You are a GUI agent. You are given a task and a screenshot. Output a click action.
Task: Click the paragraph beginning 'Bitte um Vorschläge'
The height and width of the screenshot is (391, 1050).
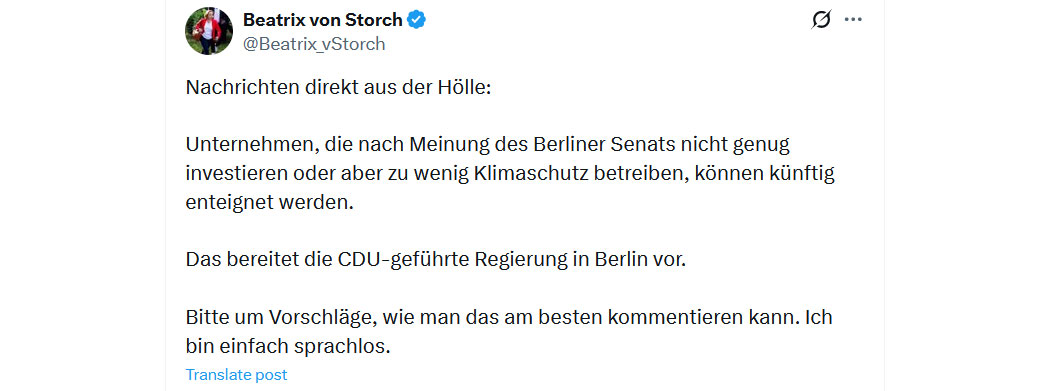click(x=509, y=331)
